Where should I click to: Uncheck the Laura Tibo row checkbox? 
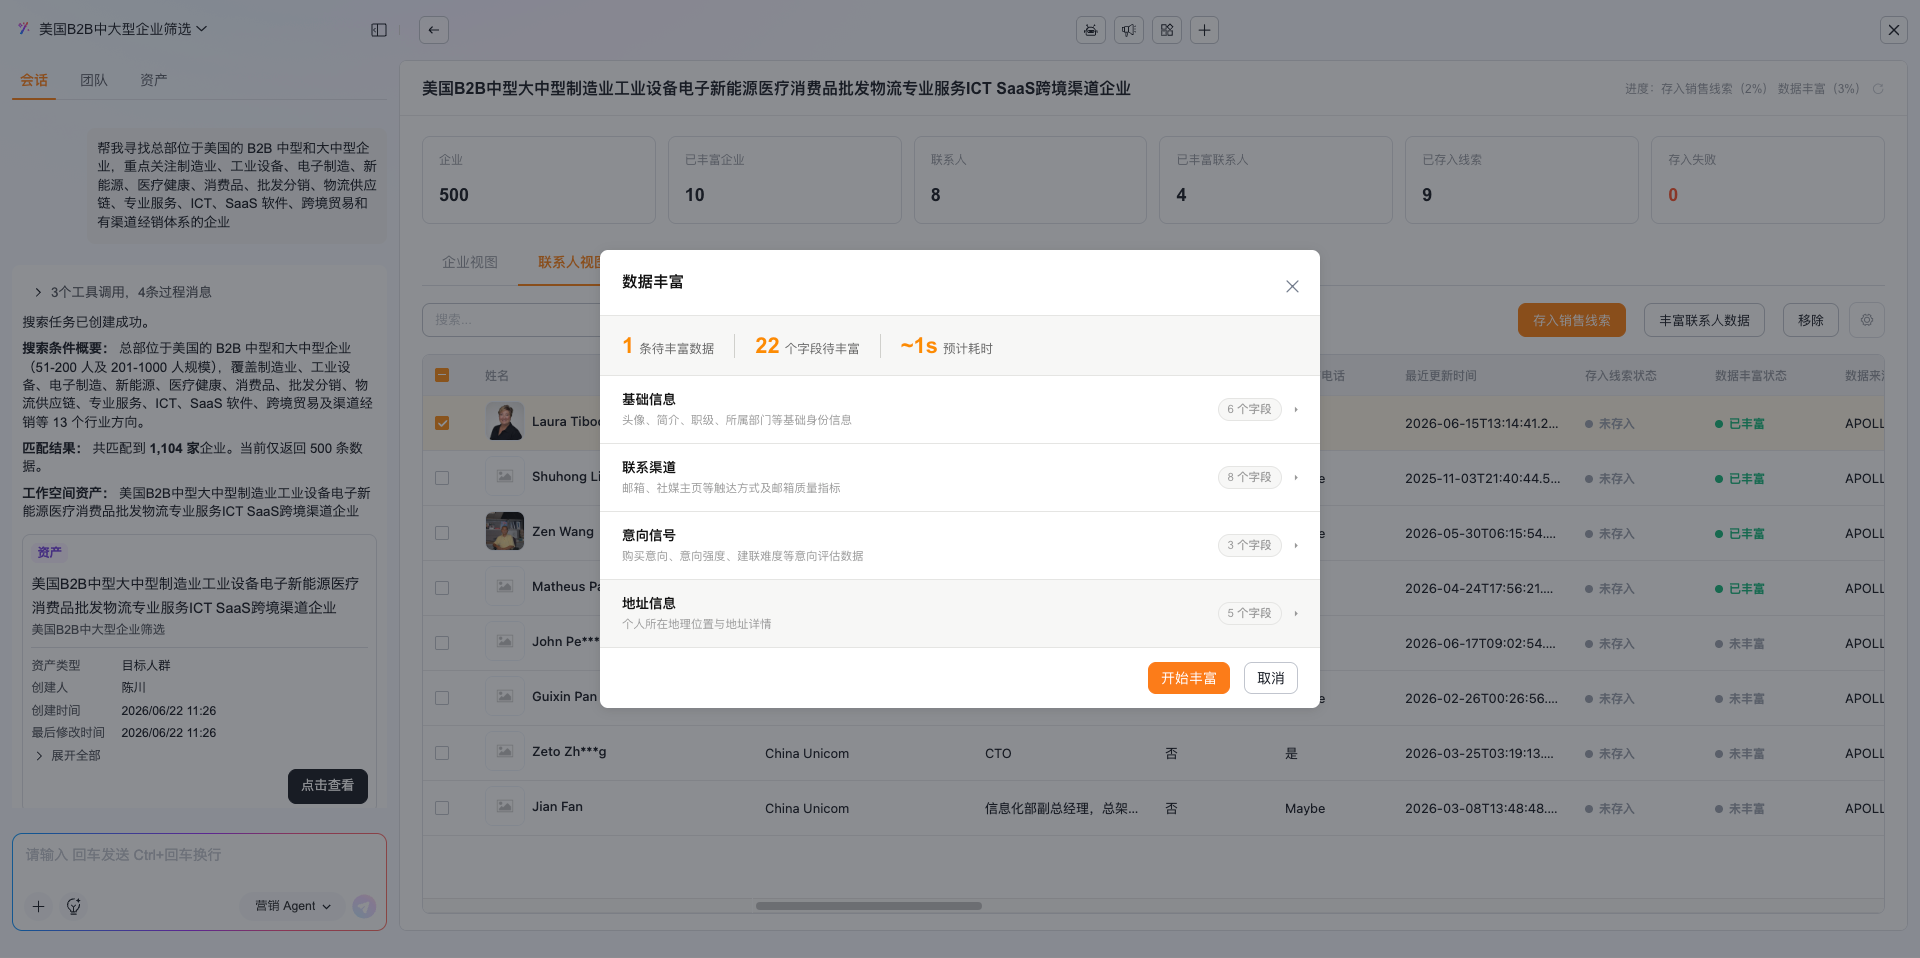coord(442,423)
